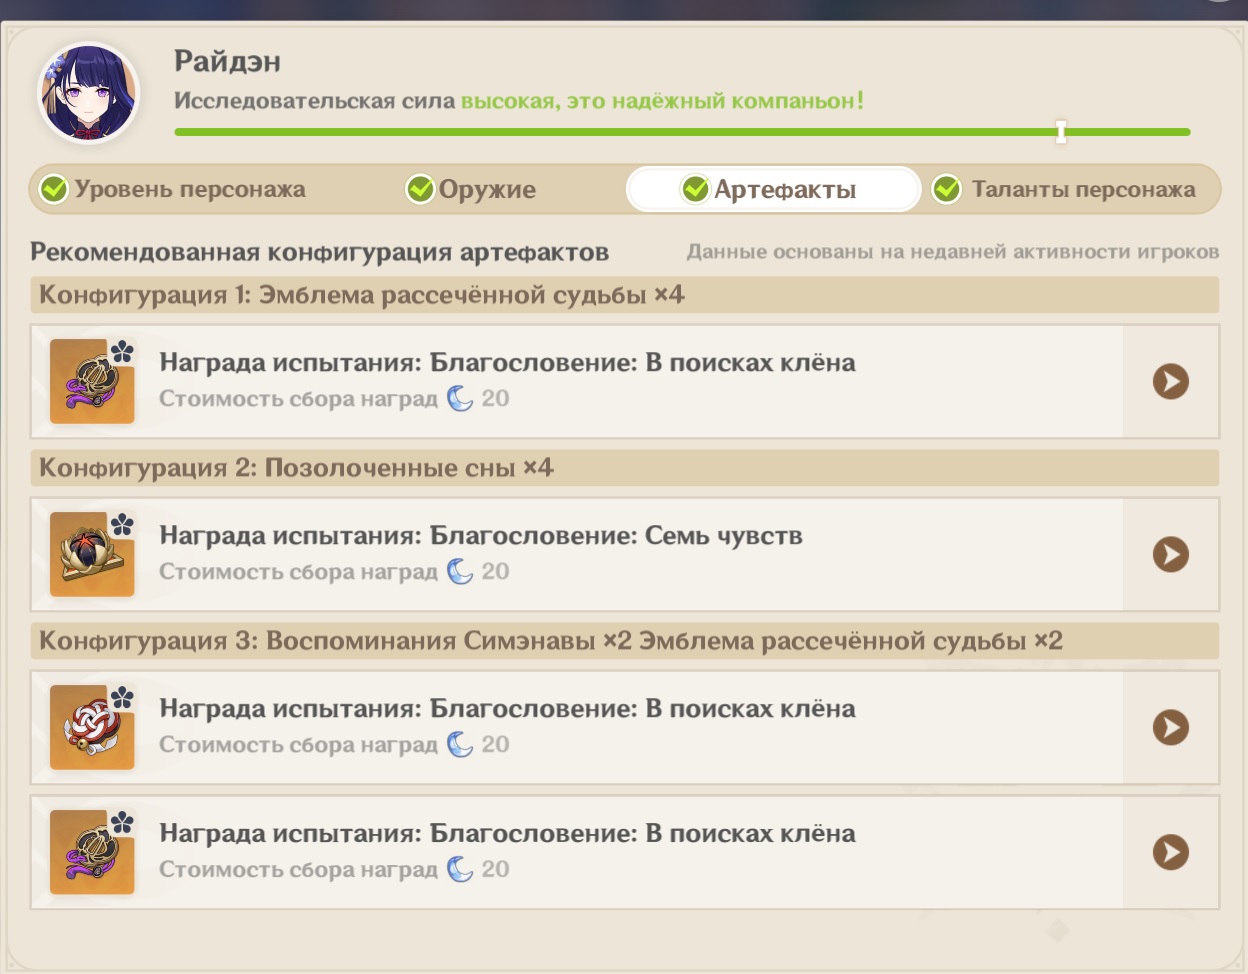Click text высокая, это надёжный компаньон!
Viewport: 1248px width, 974px height.
coord(662,101)
